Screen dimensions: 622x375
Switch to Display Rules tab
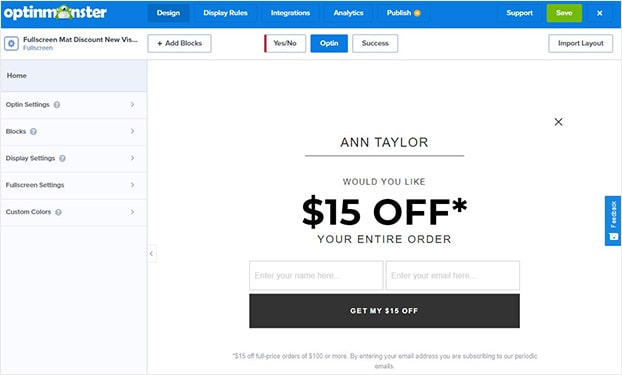pyautogui.click(x=225, y=13)
